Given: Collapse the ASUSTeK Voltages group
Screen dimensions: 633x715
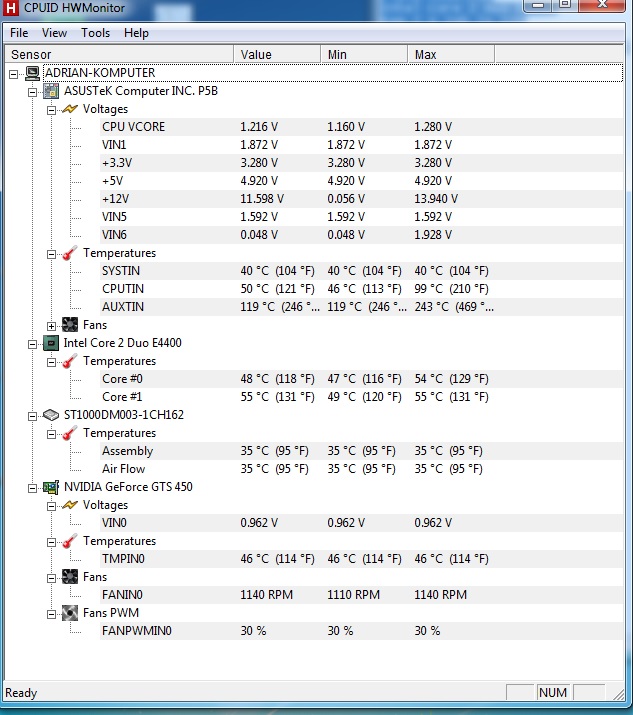Looking at the screenshot, I should tap(52, 110).
